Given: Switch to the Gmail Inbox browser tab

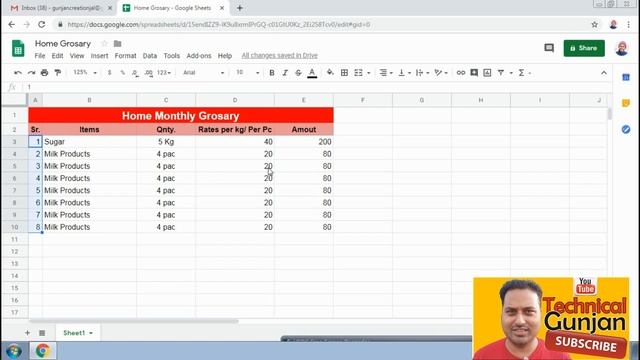Looking at the screenshot, I should [60, 8].
